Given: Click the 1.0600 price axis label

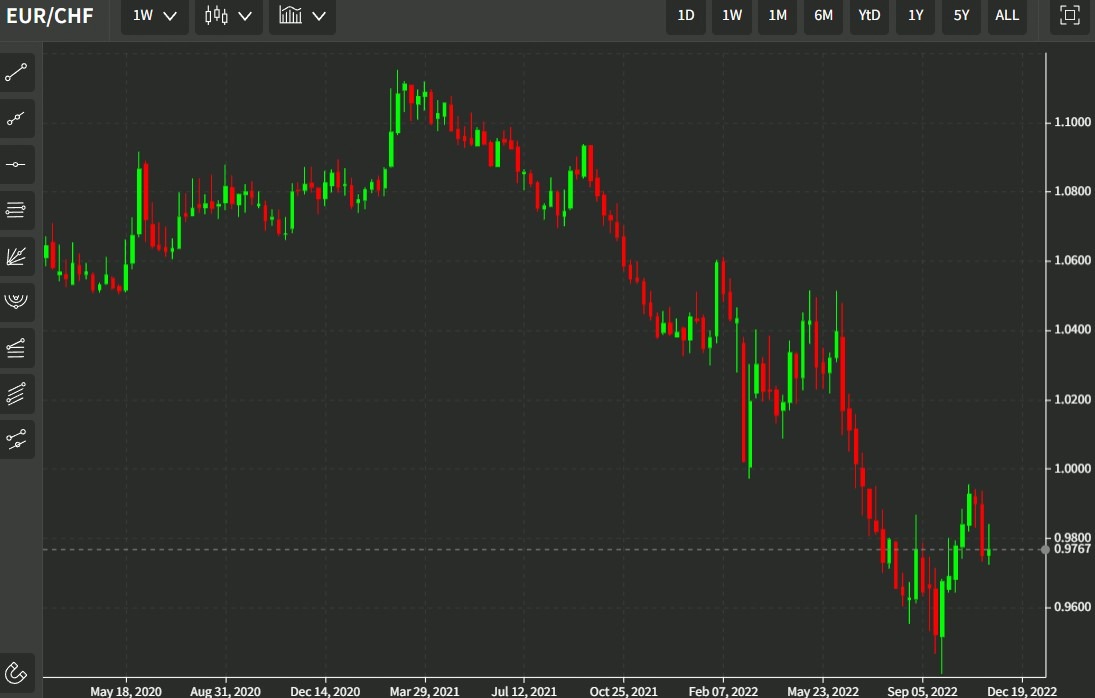Looking at the screenshot, I should point(1072,260).
